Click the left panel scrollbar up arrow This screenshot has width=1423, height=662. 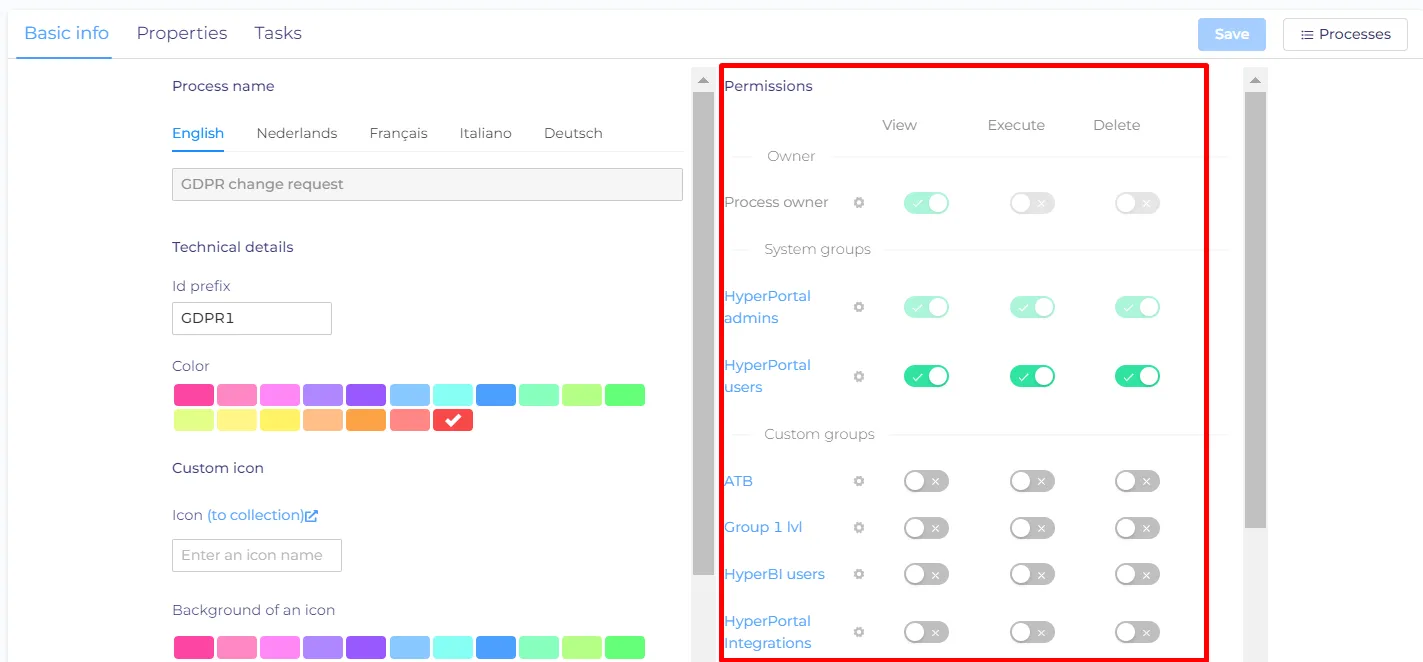click(703, 79)
